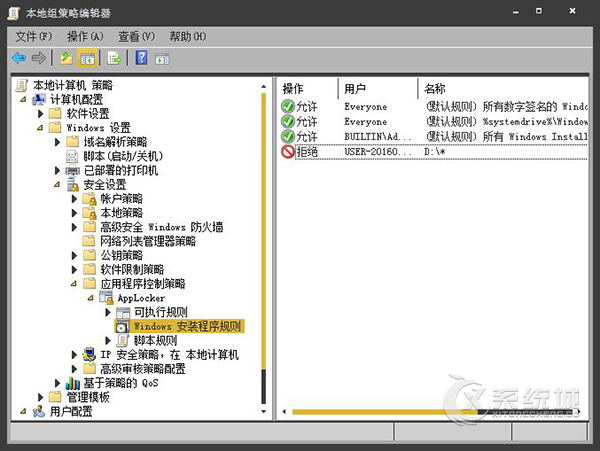Open the 查看(V) menu
The width and height of the screenshot is (600, 451).
pyautogui.click(x=136, y=37)
